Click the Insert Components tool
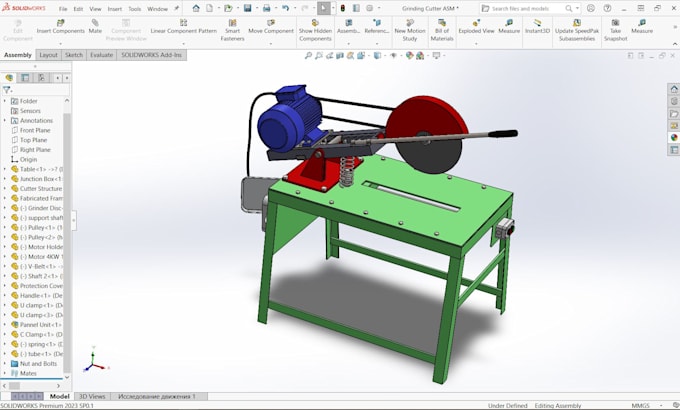 61,26
